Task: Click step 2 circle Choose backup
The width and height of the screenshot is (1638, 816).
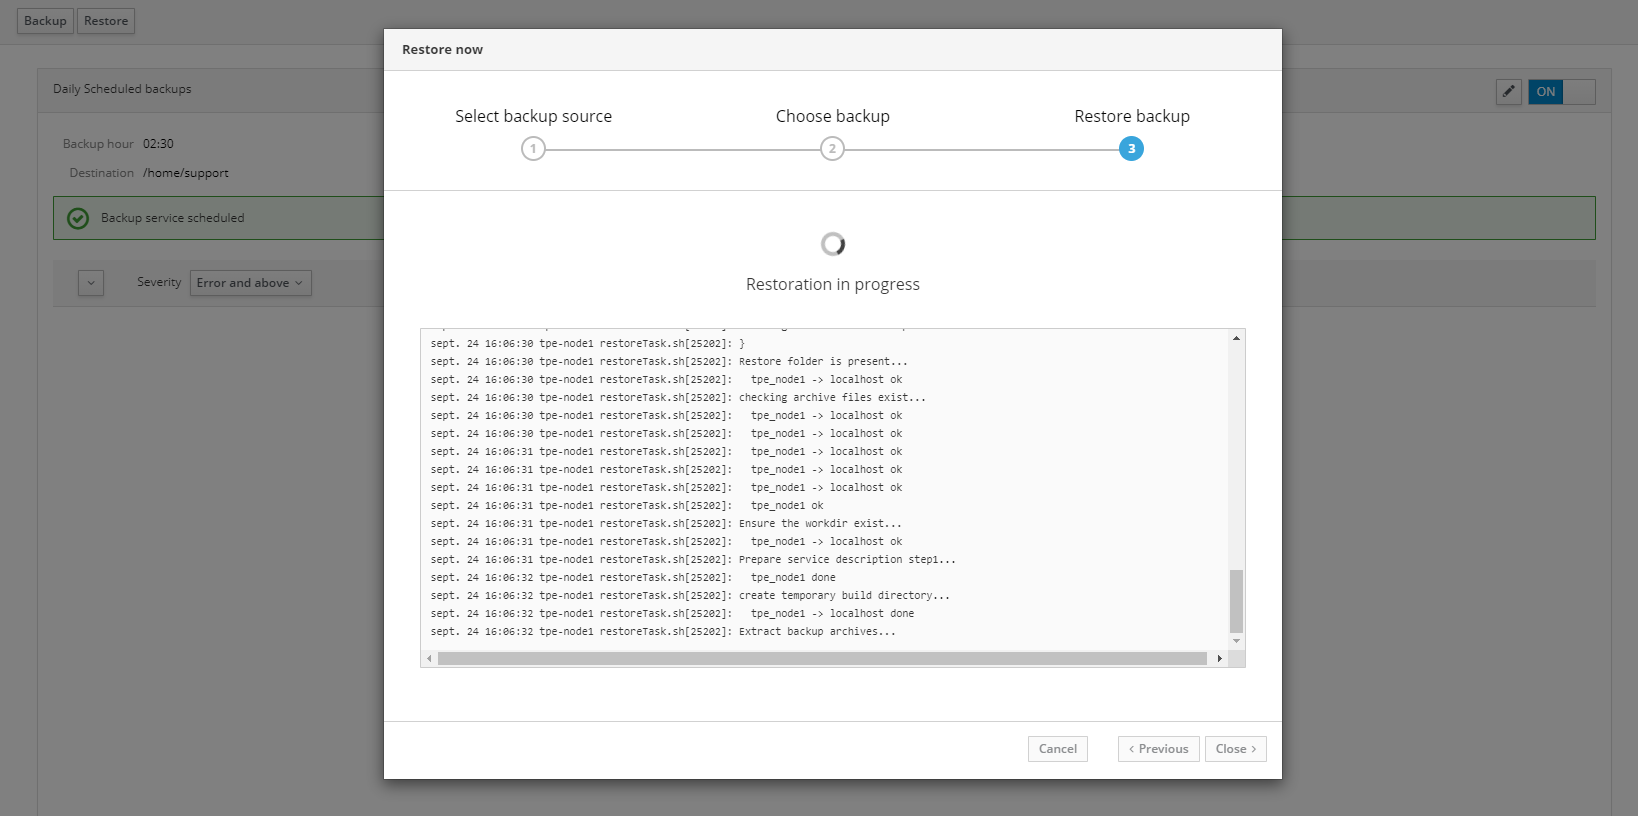Action: (832, 149)
